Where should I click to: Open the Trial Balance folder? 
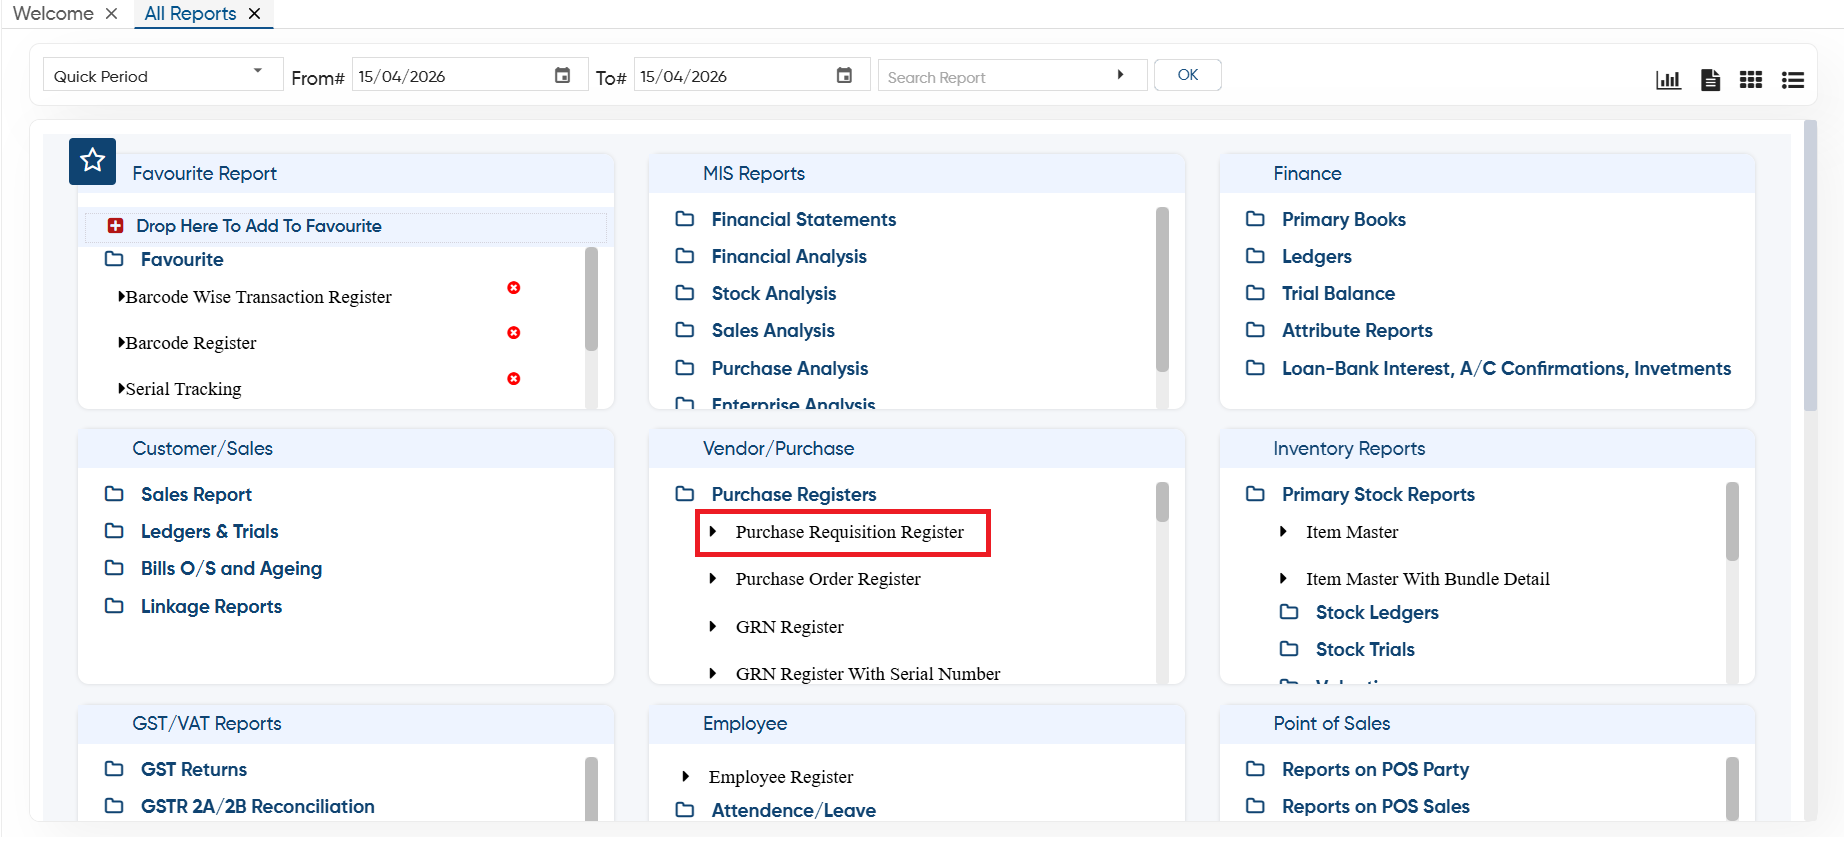click(1338, 293)
